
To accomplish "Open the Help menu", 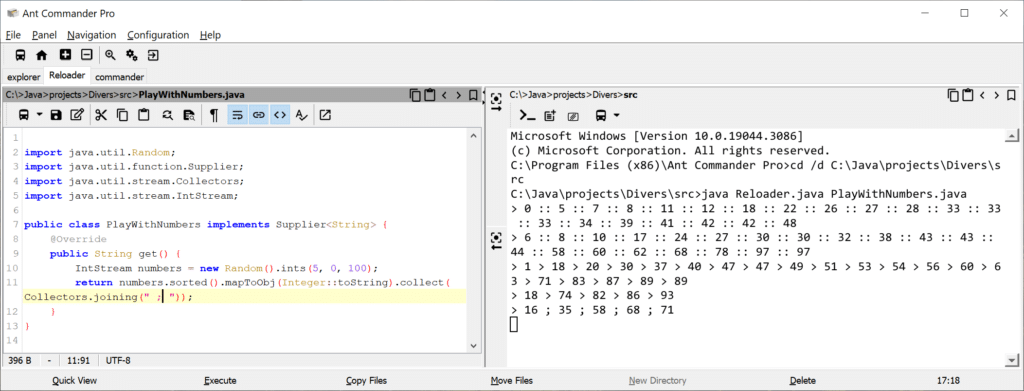I will [x=210, y=35].
